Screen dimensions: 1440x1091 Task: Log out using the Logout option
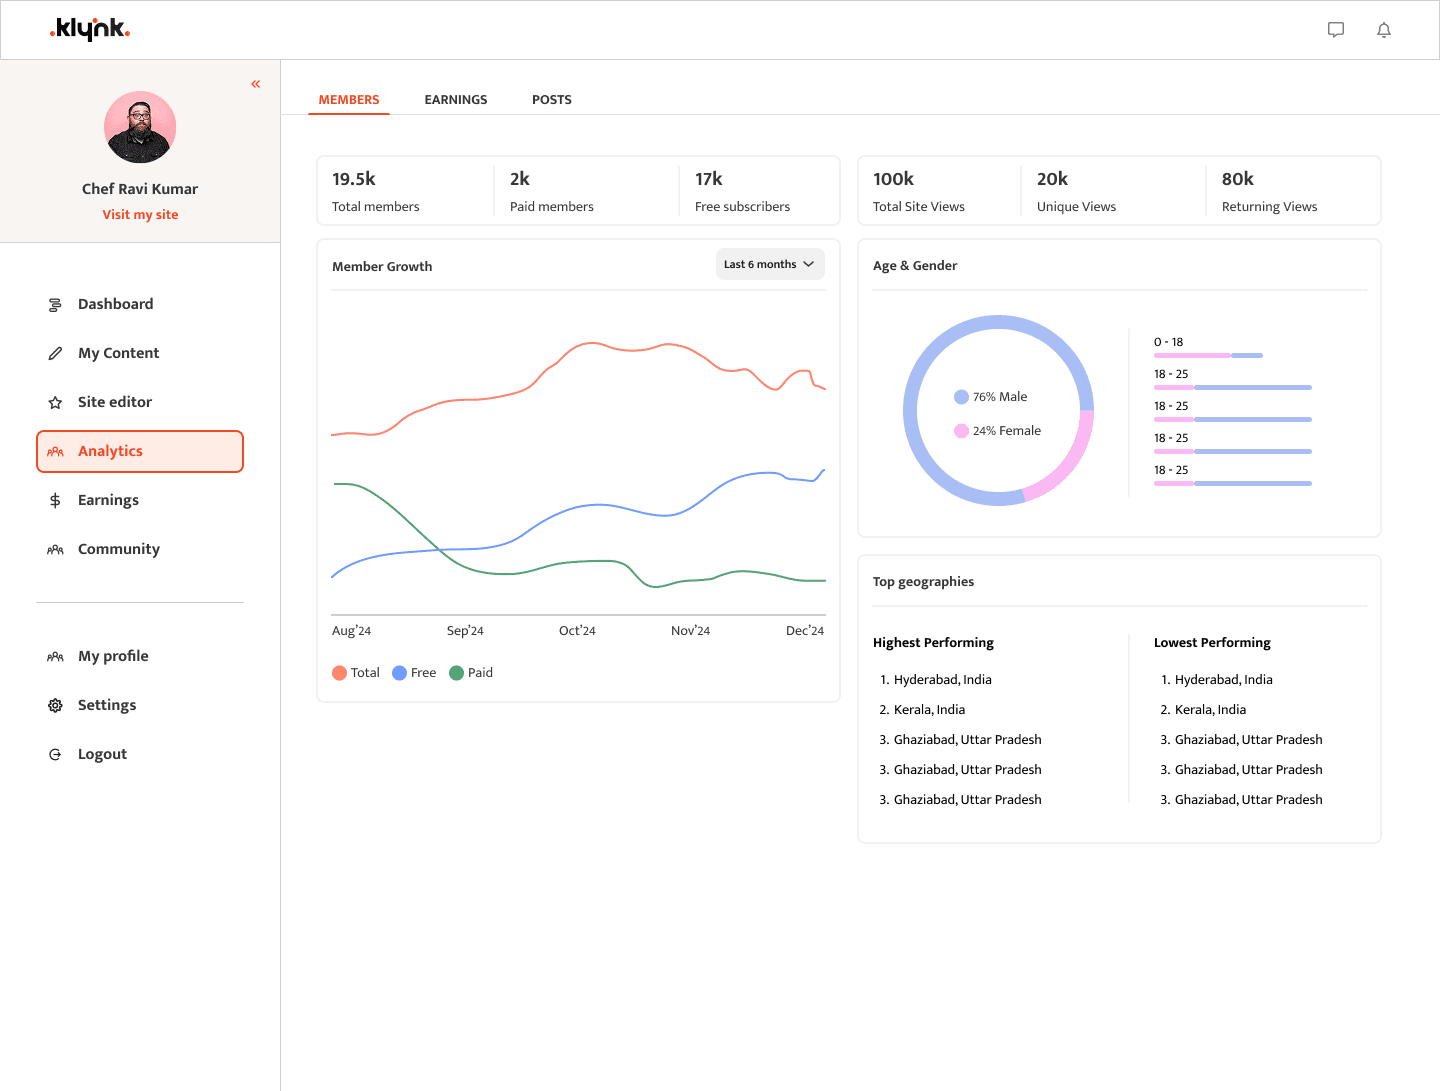[102, 753]
